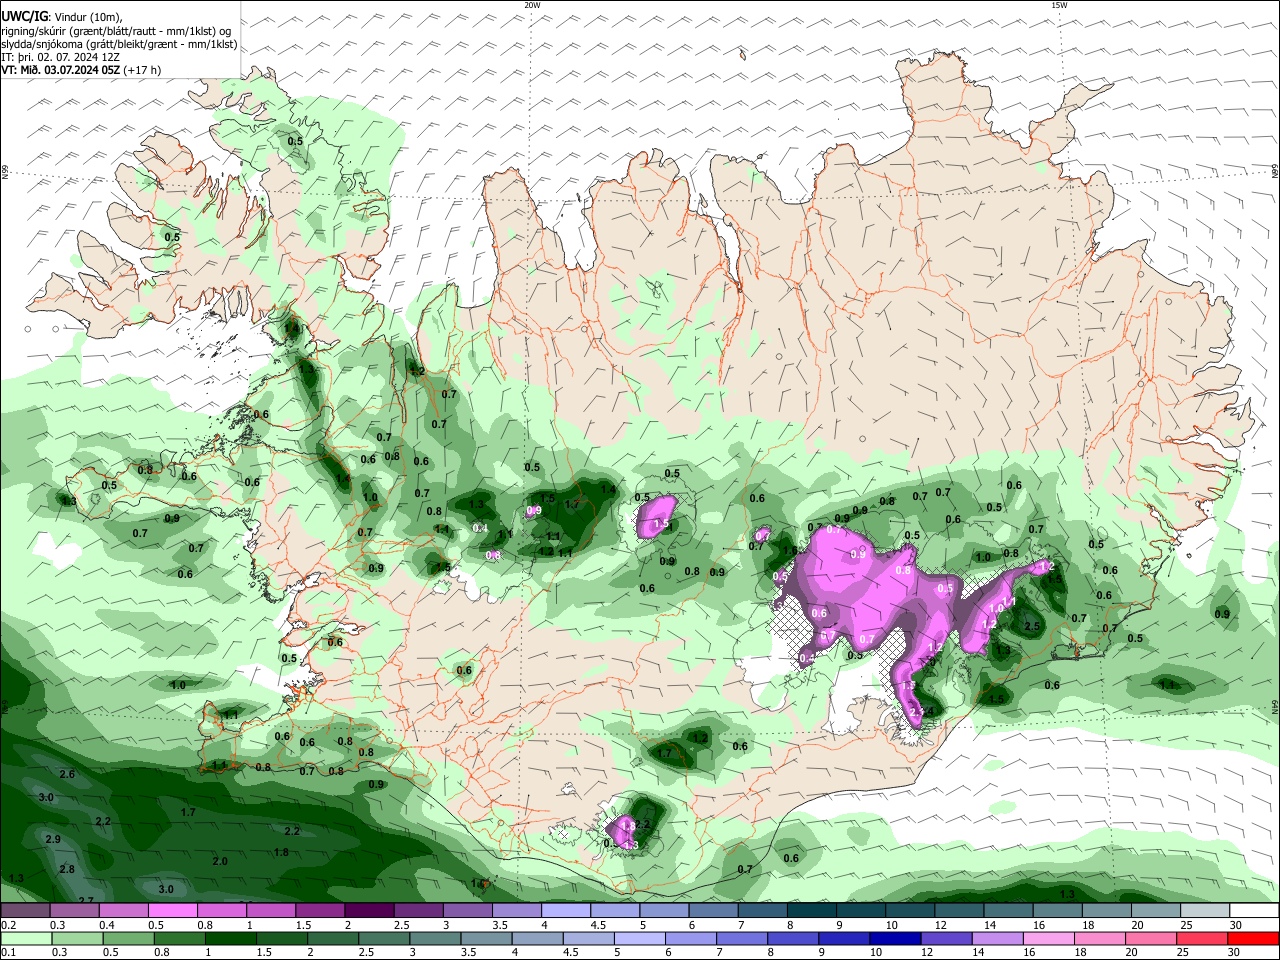
Task: Pick the white 30 swatch in the snow legend
Action: click(x=1255, y=911)
